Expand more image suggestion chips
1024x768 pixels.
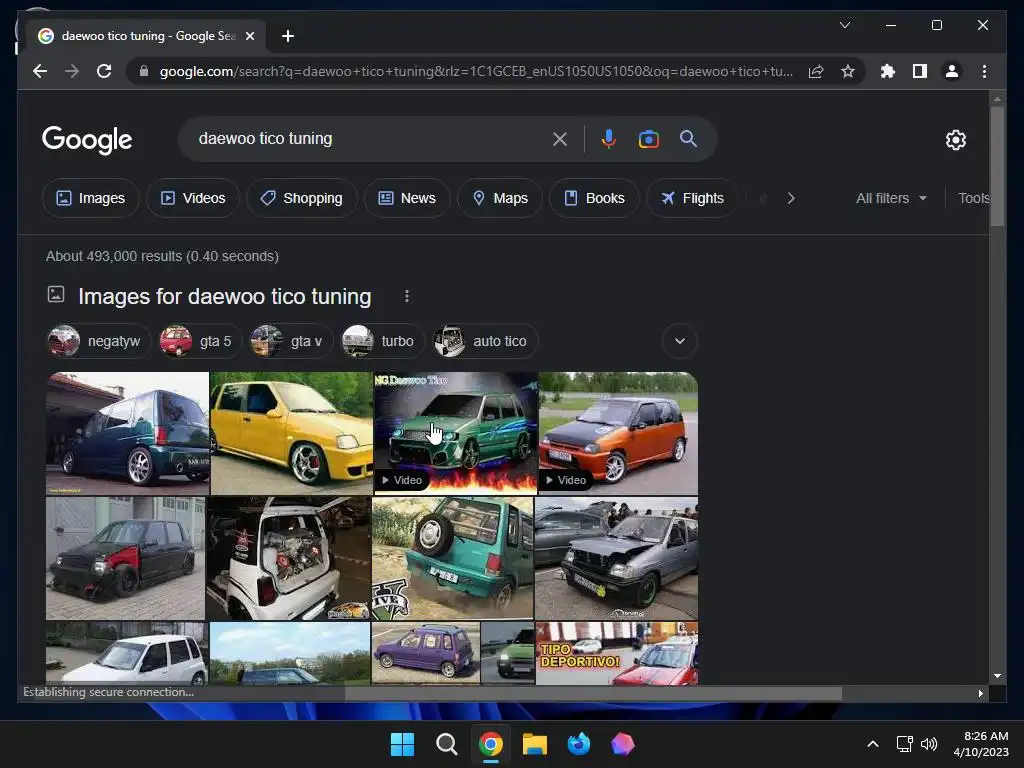[680, 341]
